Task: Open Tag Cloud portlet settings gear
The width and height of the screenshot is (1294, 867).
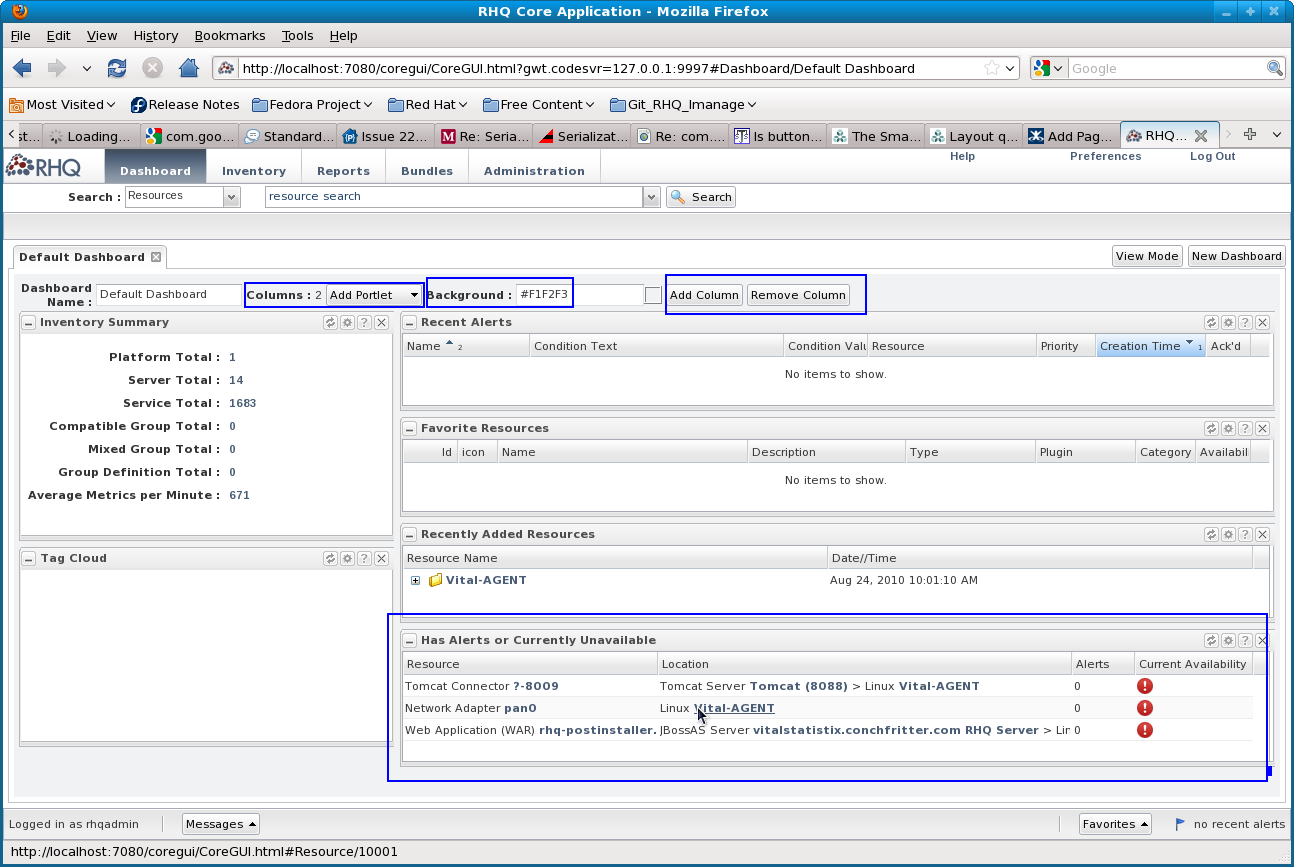Action: [x=347, y=558]
